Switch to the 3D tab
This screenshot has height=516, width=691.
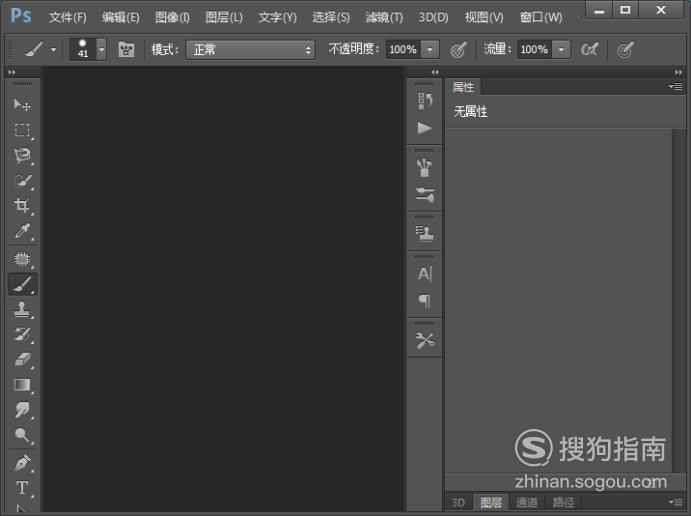tap(458, 502)
